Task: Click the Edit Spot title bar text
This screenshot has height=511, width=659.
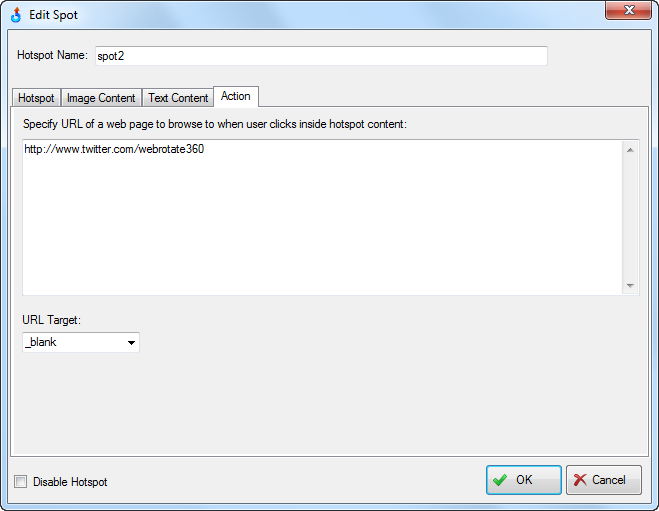Action: (x=53, y=15)
